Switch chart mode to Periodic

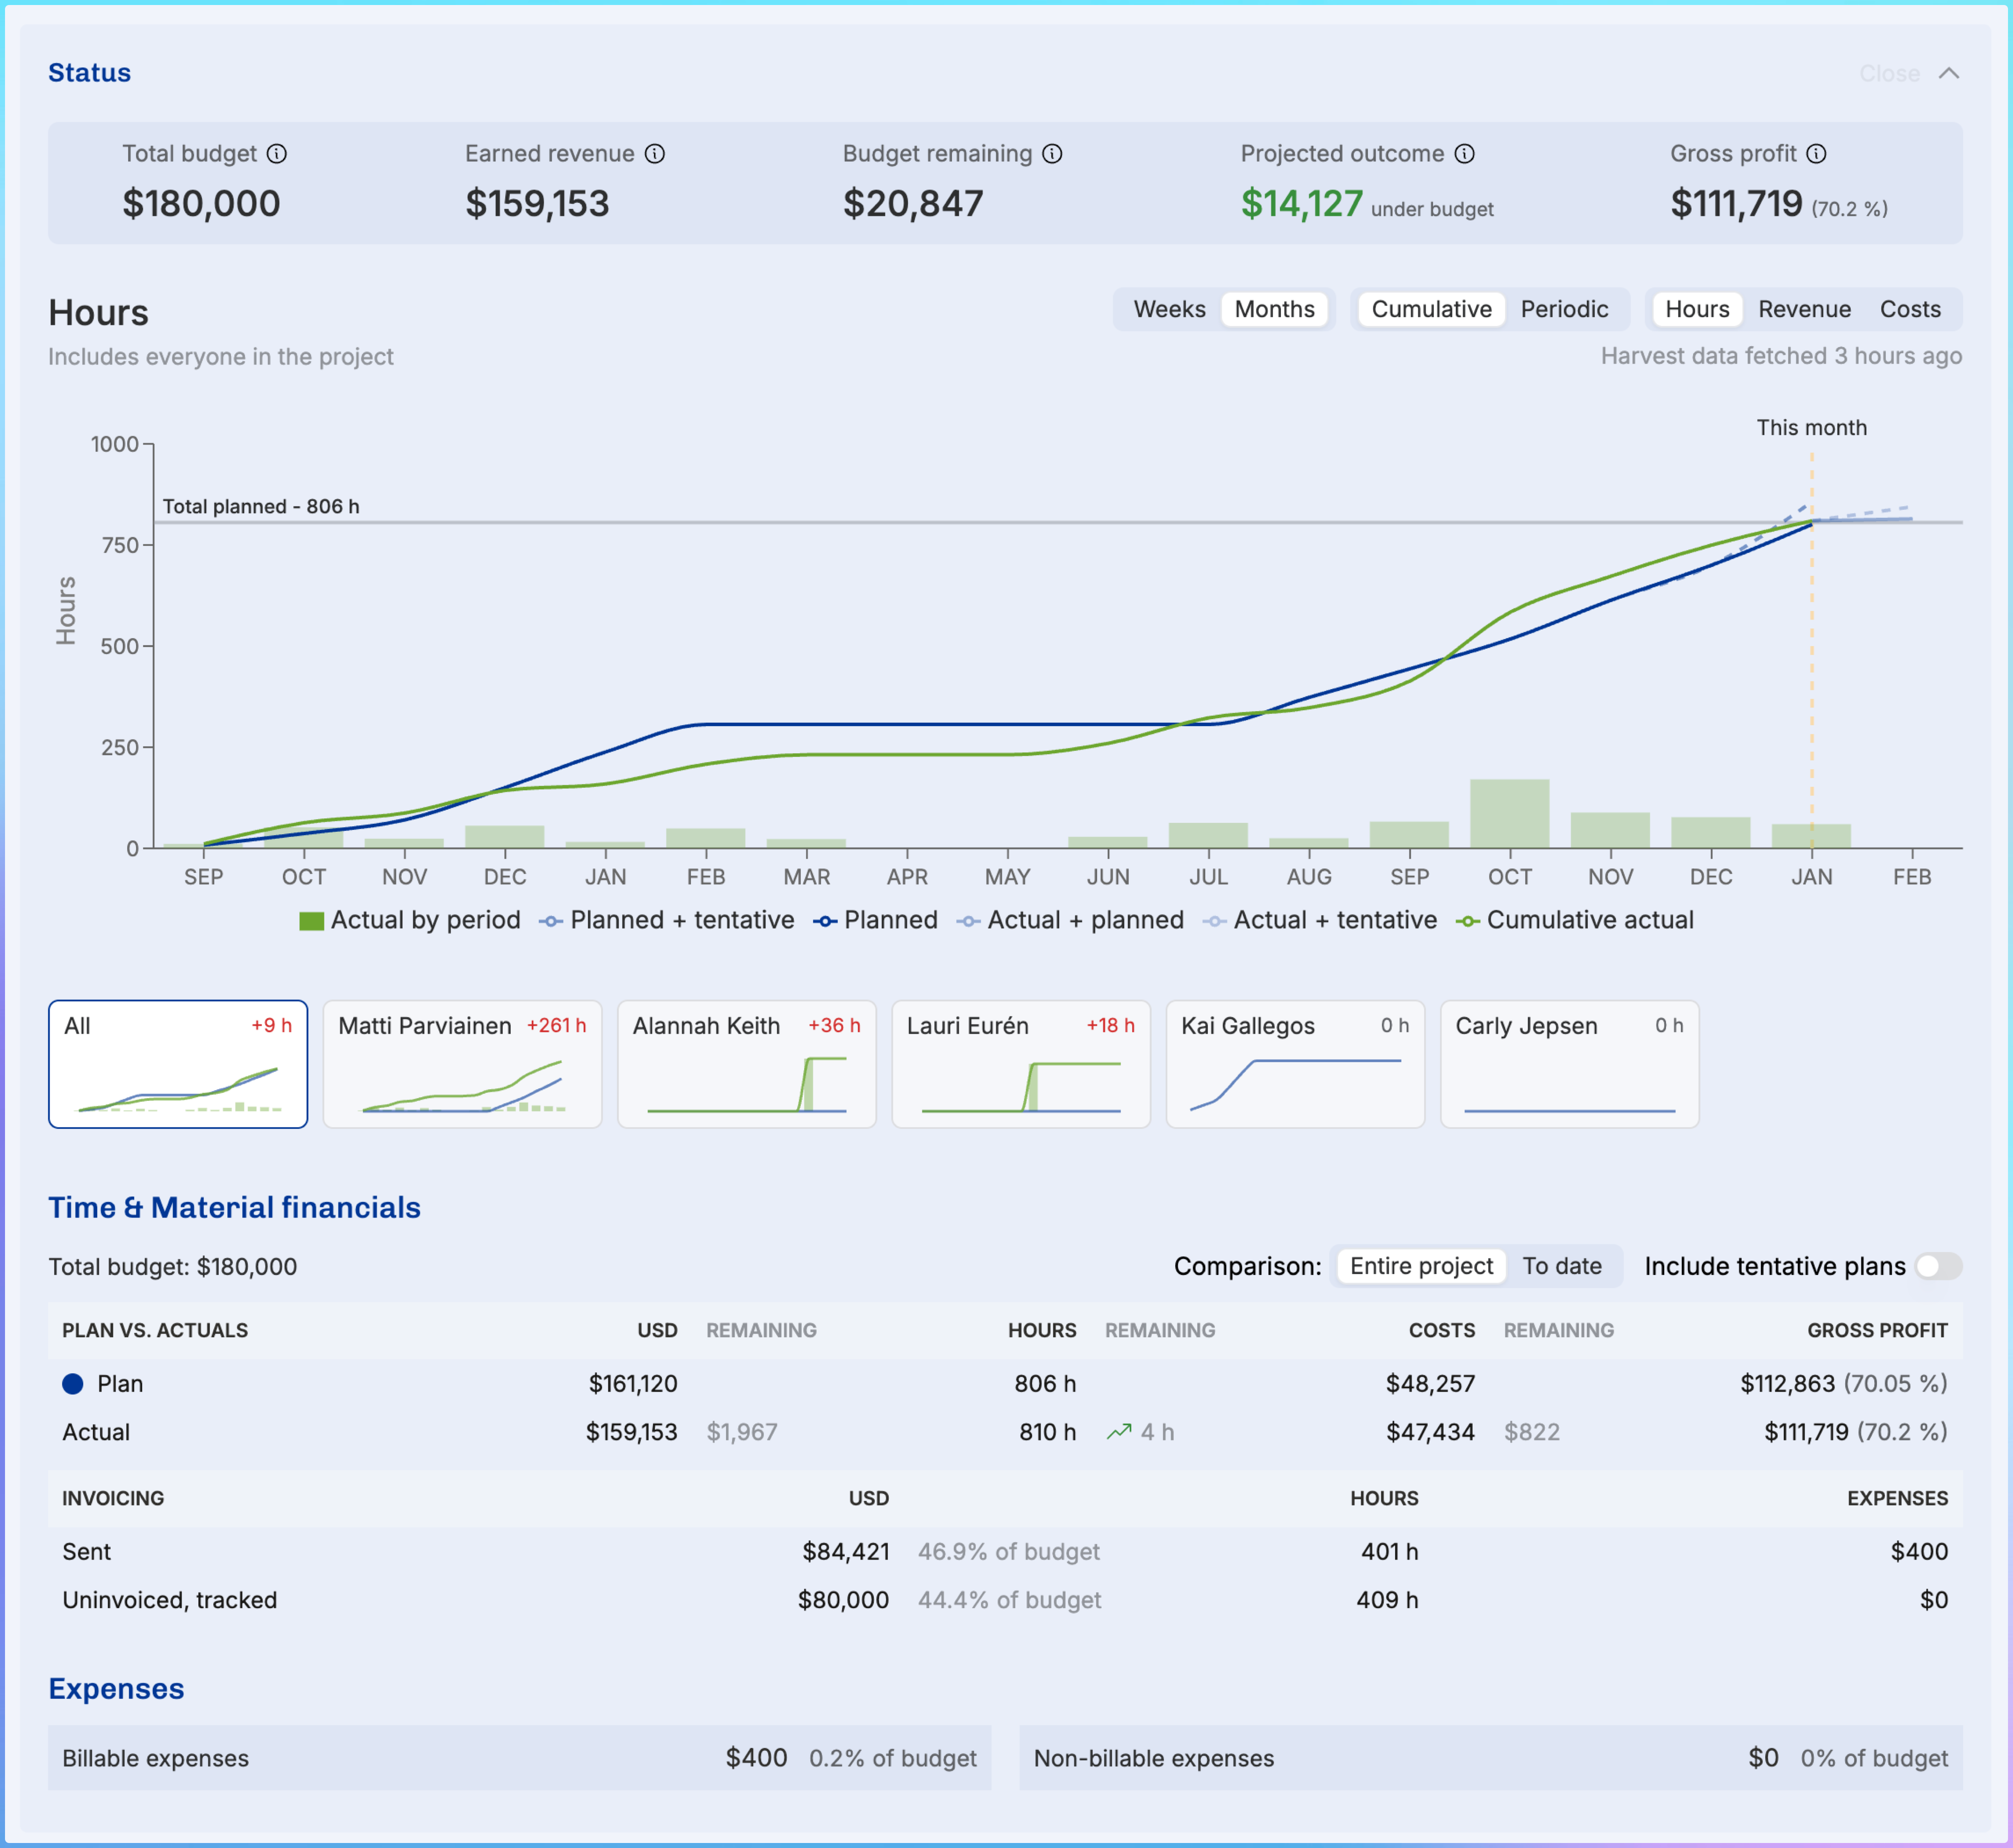1564,309
